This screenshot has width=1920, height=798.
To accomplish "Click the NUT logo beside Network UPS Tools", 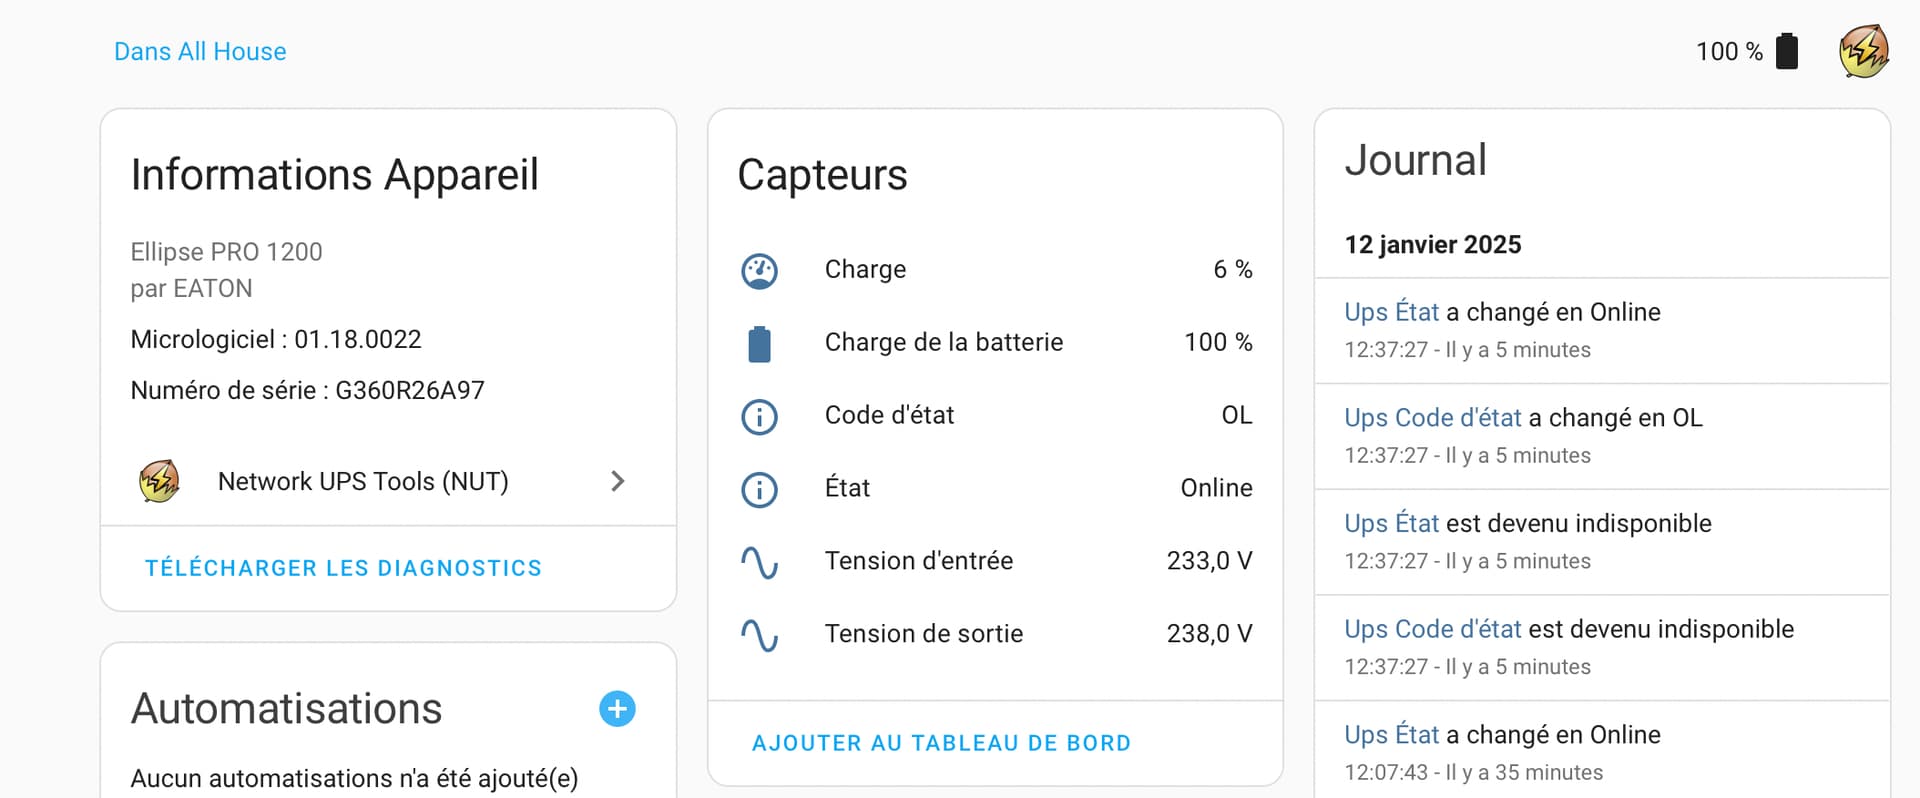I will click(159, 482).
